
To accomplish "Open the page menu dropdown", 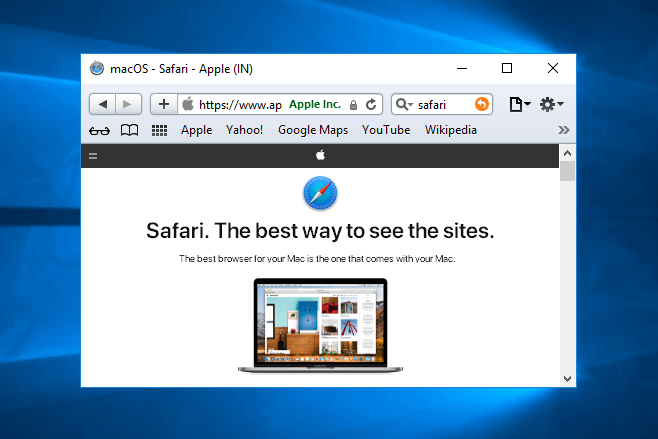I will [x=519, y=104].
